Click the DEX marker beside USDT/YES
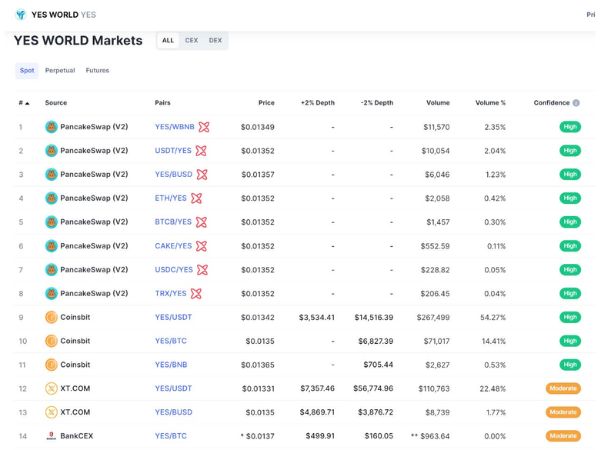The width and height of the screenshot is (600, 450). coord(201,150)
